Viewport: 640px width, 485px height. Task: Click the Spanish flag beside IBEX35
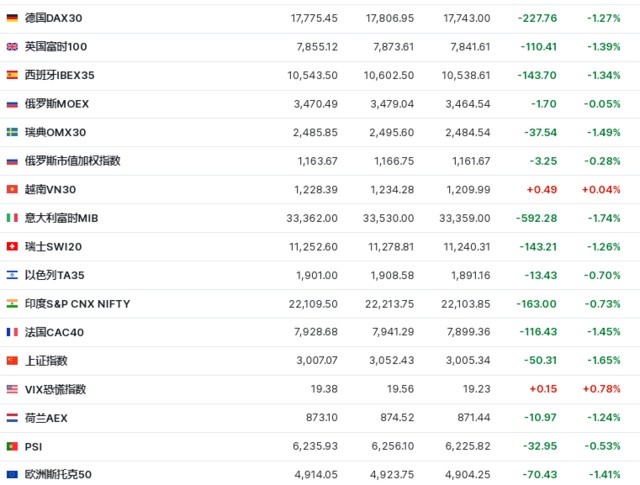12,75
